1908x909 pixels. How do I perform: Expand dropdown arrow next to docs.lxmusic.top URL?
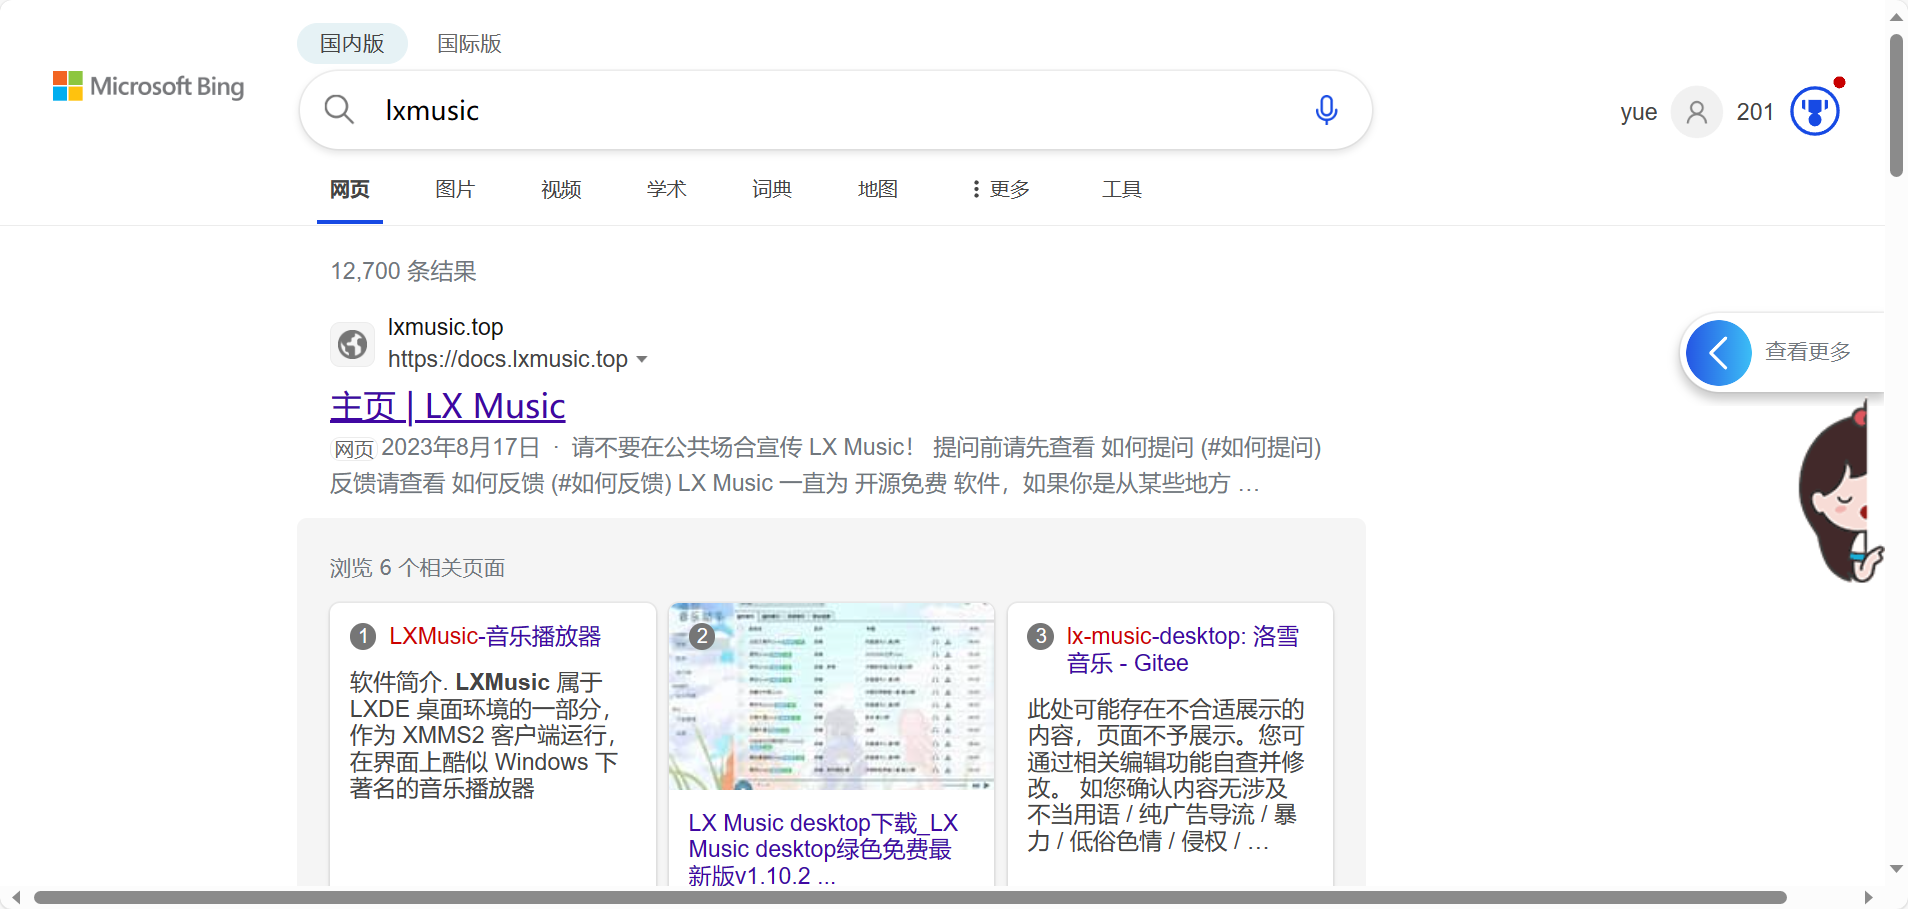pos(642,360)
